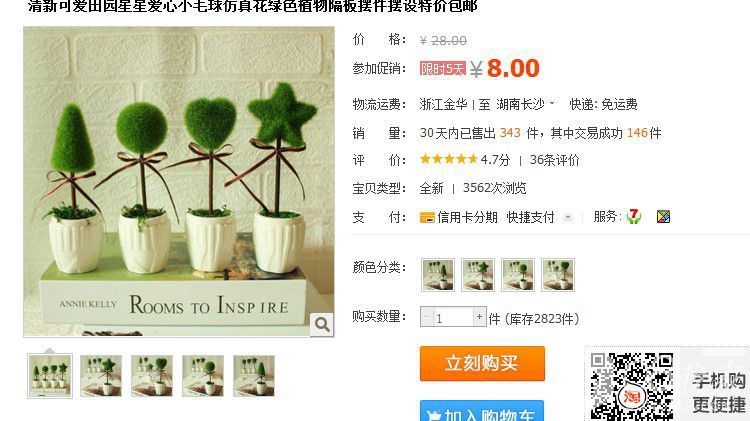Click the 7-day return service icon
The width and height of the screenshot is (750, 421).
point(634,217)
